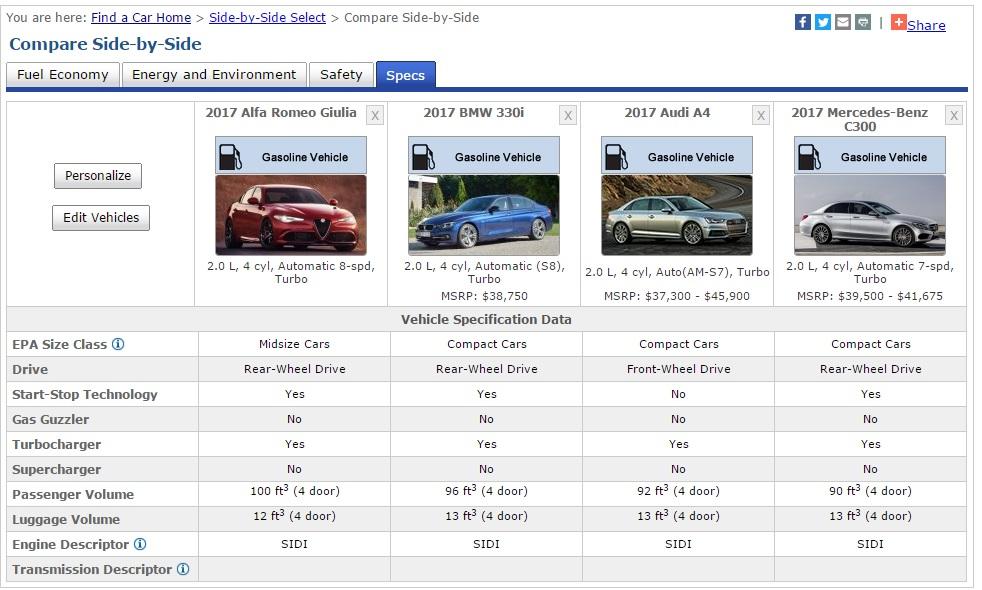Click Audi A4 engine description text
This screenshot has height=590, width=982.
677,272
